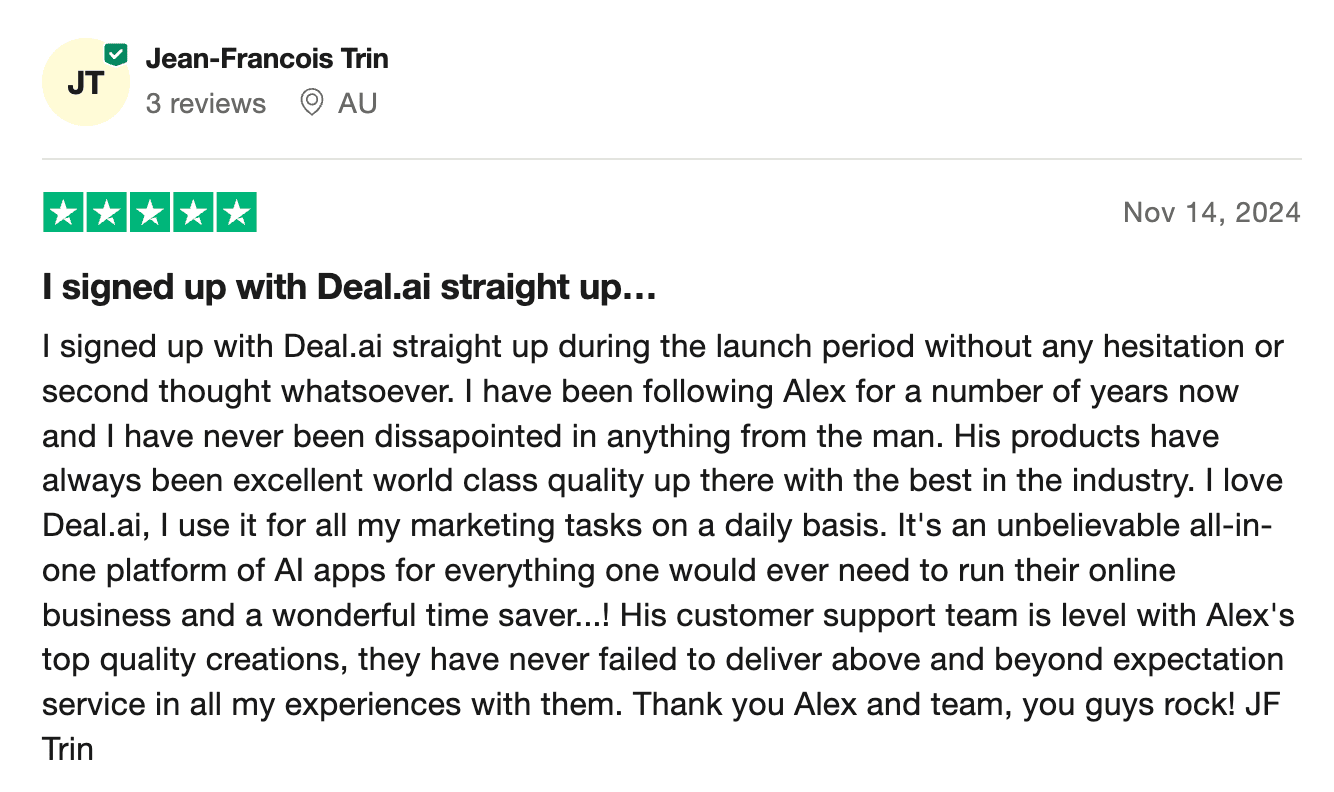Click the AU country label

357,104
